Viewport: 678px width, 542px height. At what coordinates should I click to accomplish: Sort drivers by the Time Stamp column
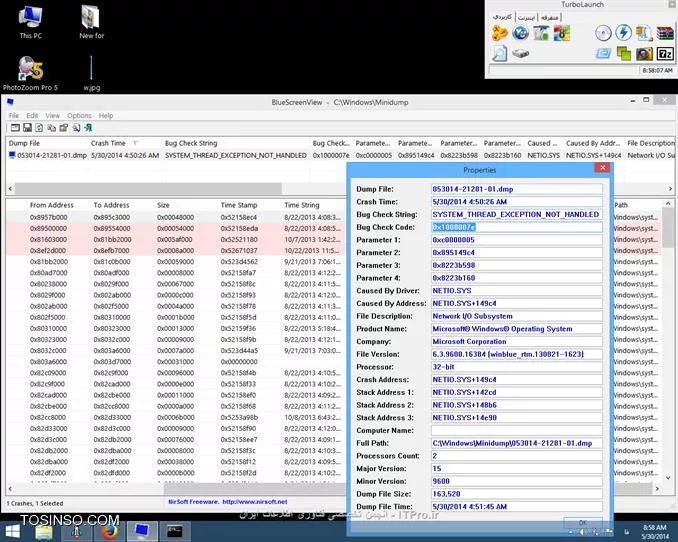click(x=239, y=205)
